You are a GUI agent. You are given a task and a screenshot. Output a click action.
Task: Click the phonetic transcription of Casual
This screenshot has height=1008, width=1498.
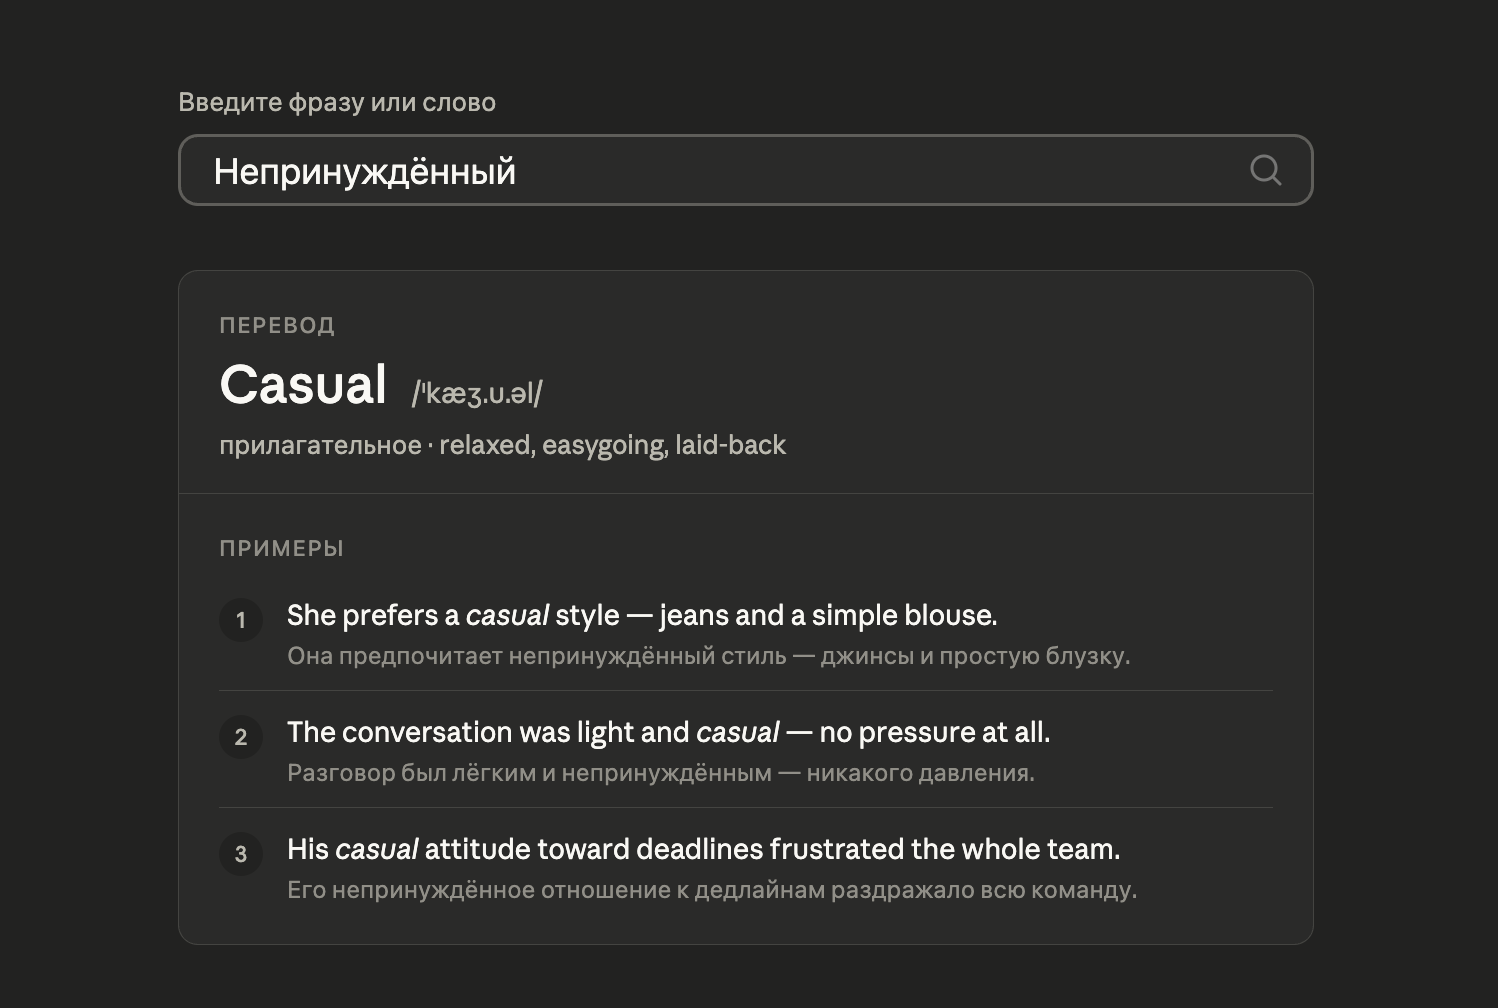tap(477, 393)
